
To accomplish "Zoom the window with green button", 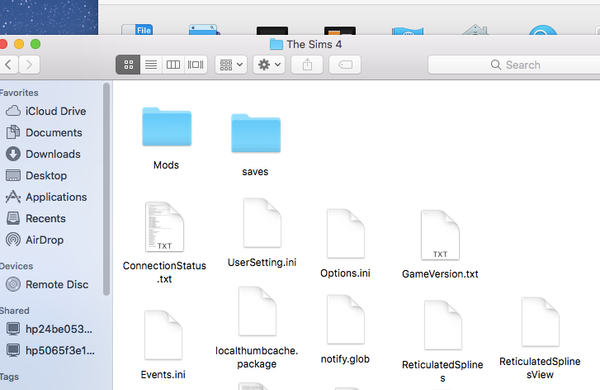I will click(36, 44).
